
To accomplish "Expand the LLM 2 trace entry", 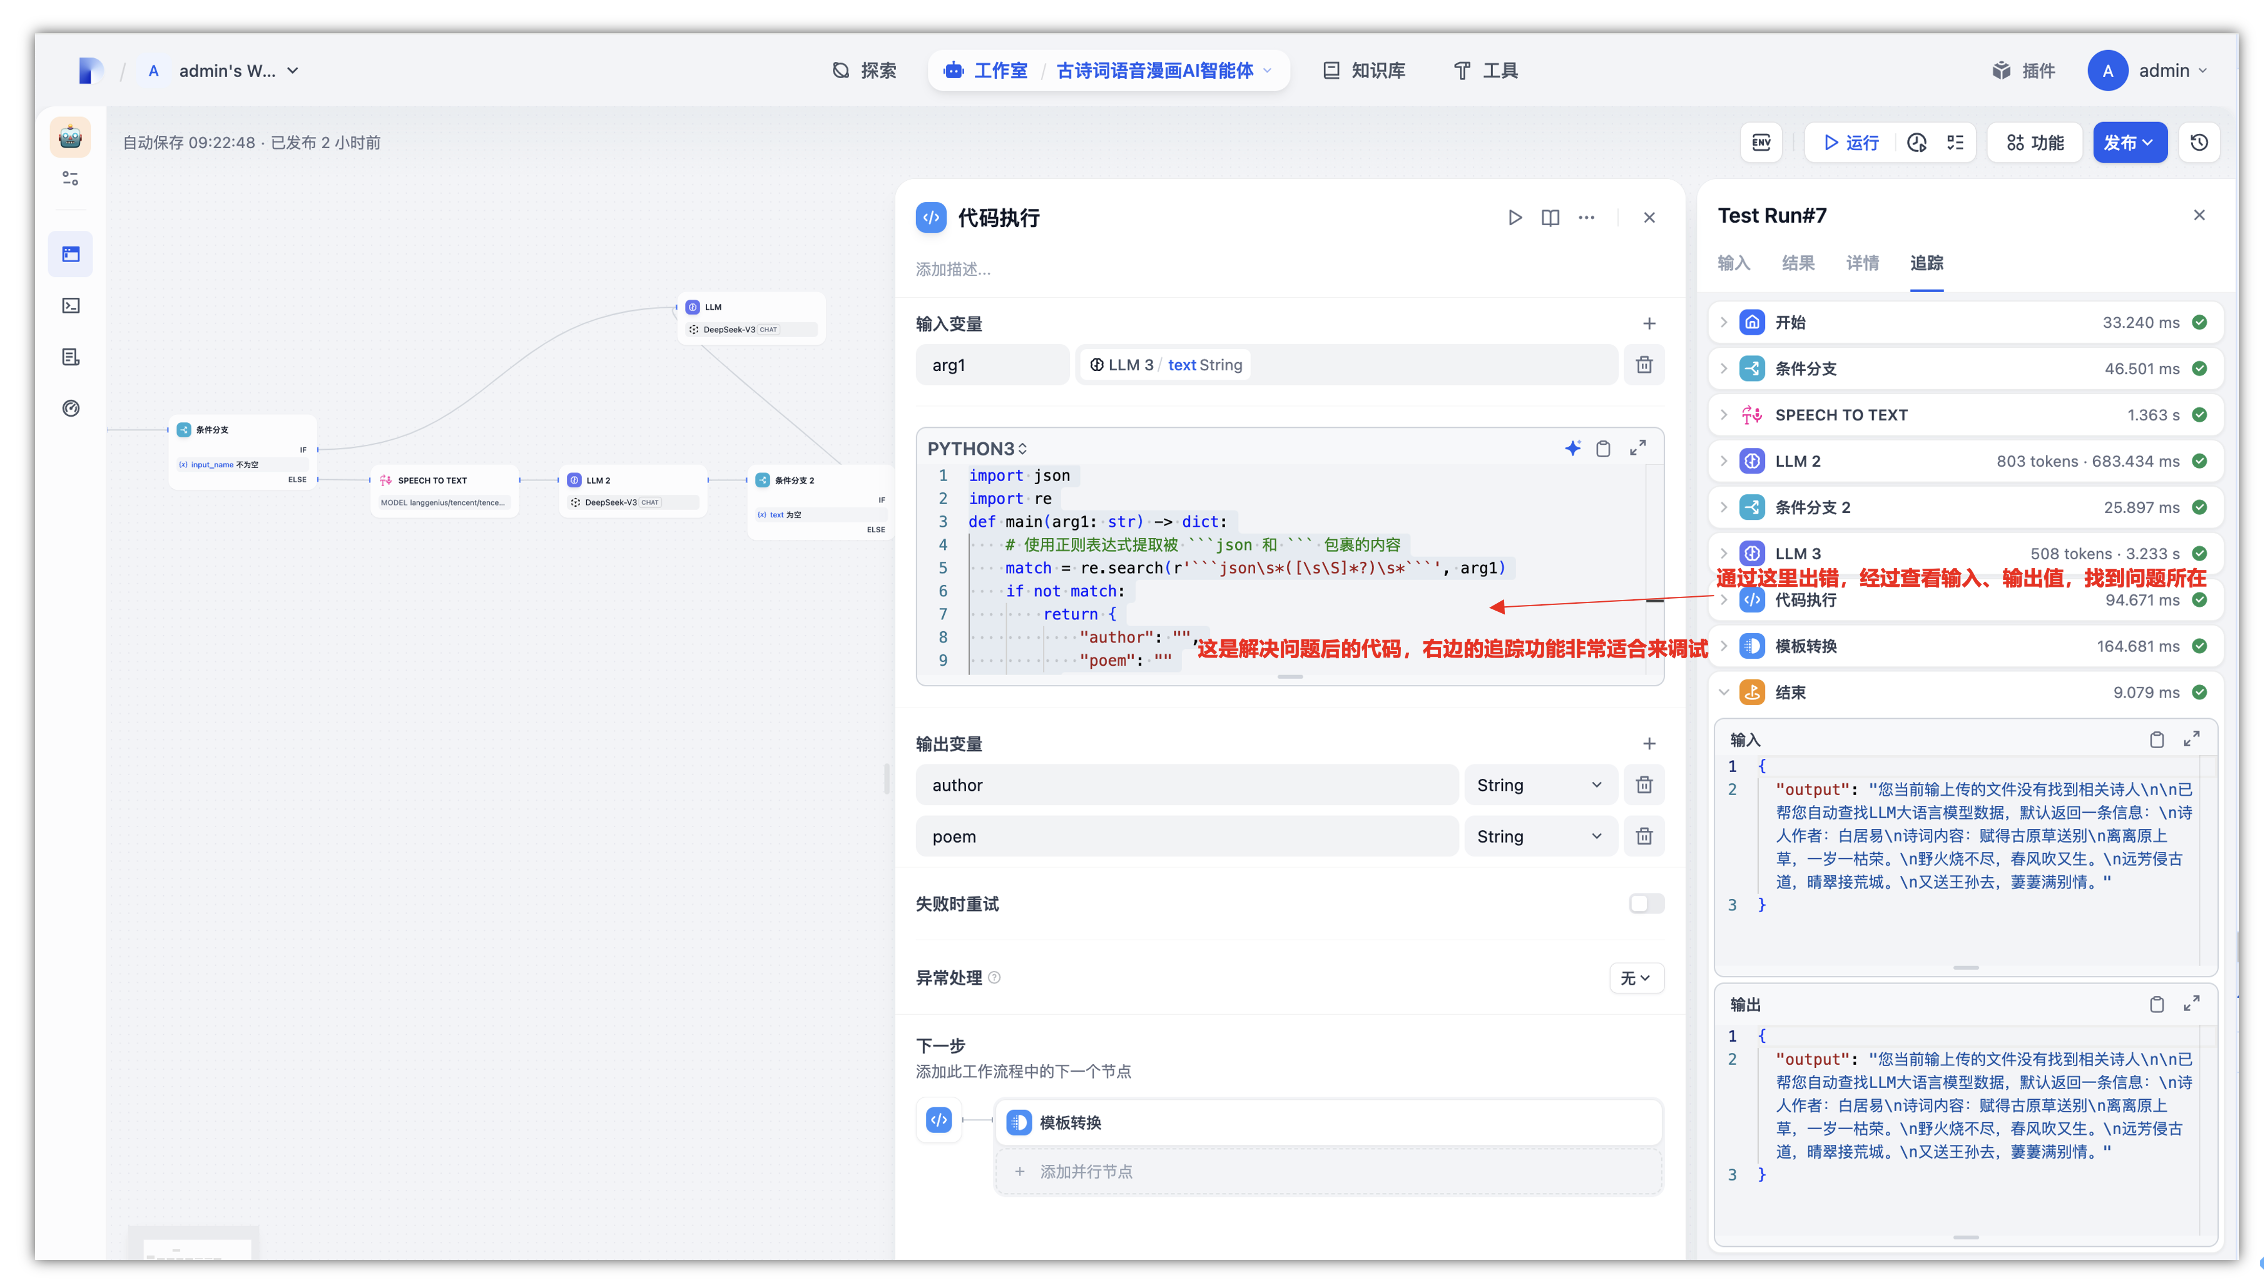I will click(1724, 461).
